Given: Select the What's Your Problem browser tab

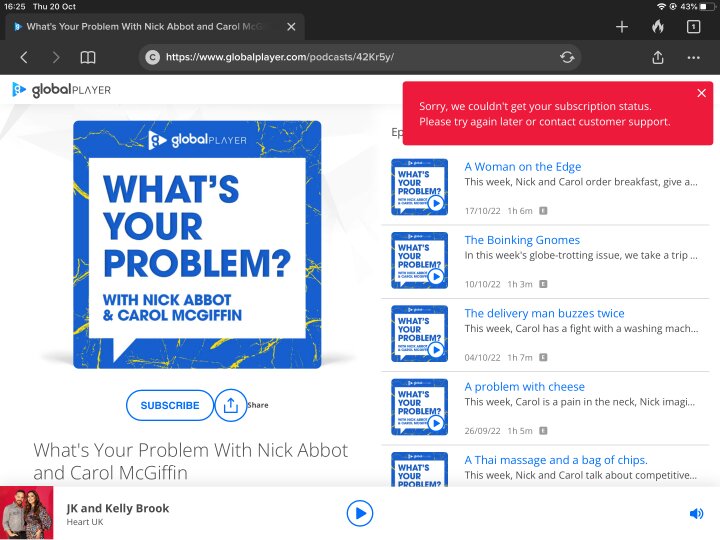Looking at the screenshot, I should click(x=155, y=27).
